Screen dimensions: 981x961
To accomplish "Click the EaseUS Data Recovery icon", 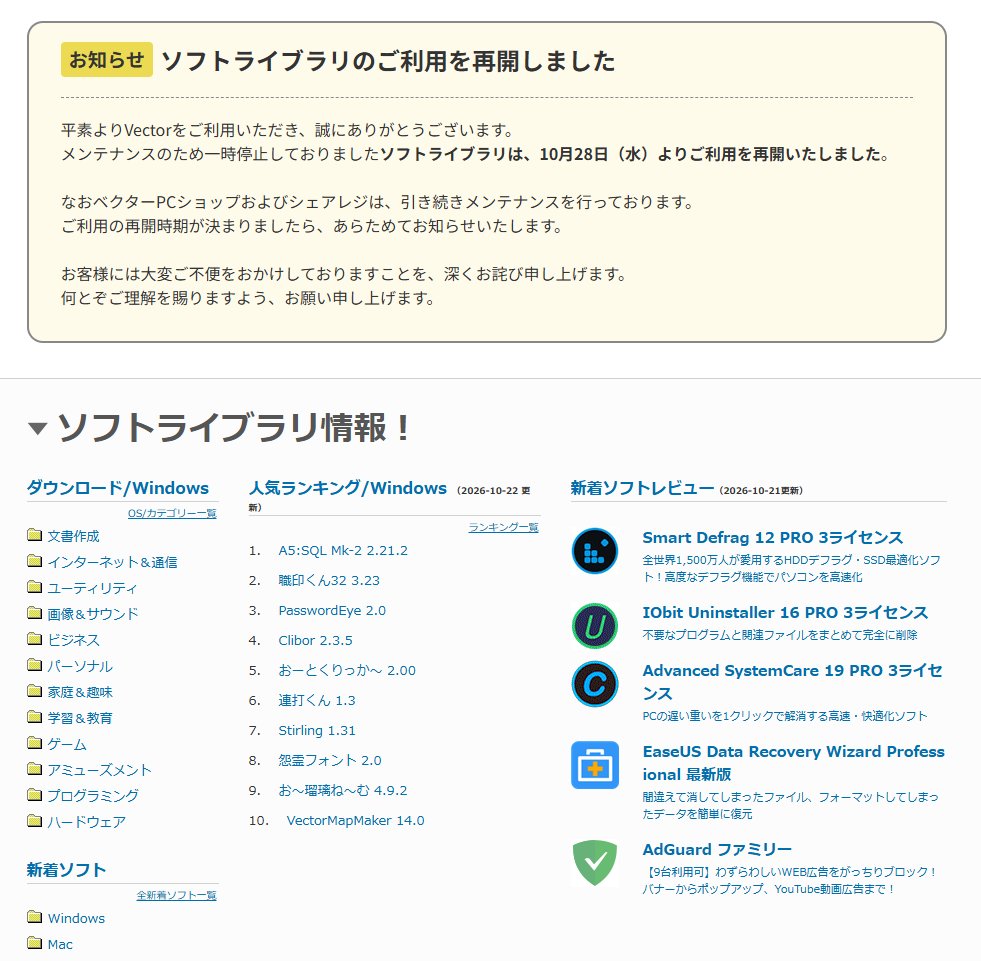I will coord(594,765).
